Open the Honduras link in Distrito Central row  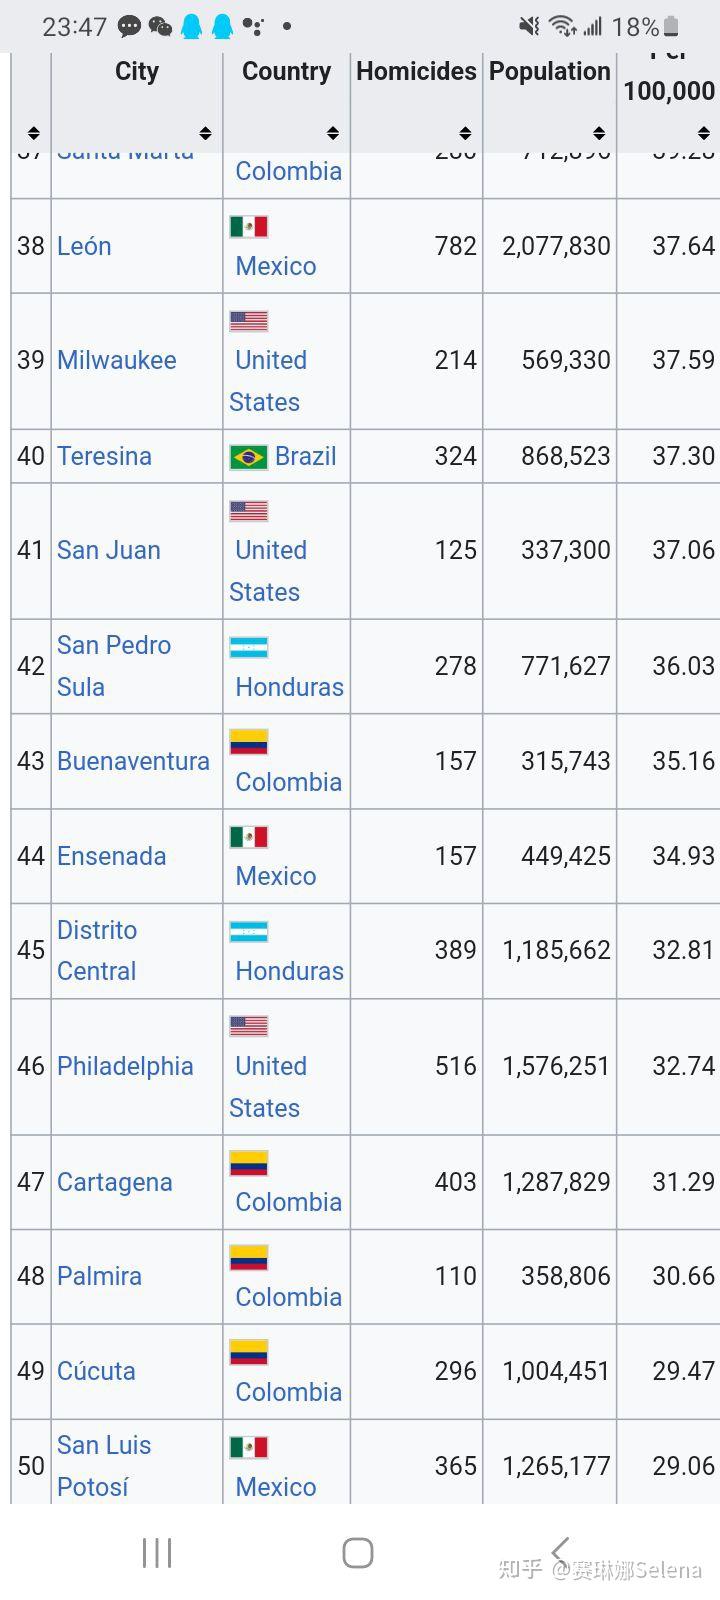tap(289, 971)
